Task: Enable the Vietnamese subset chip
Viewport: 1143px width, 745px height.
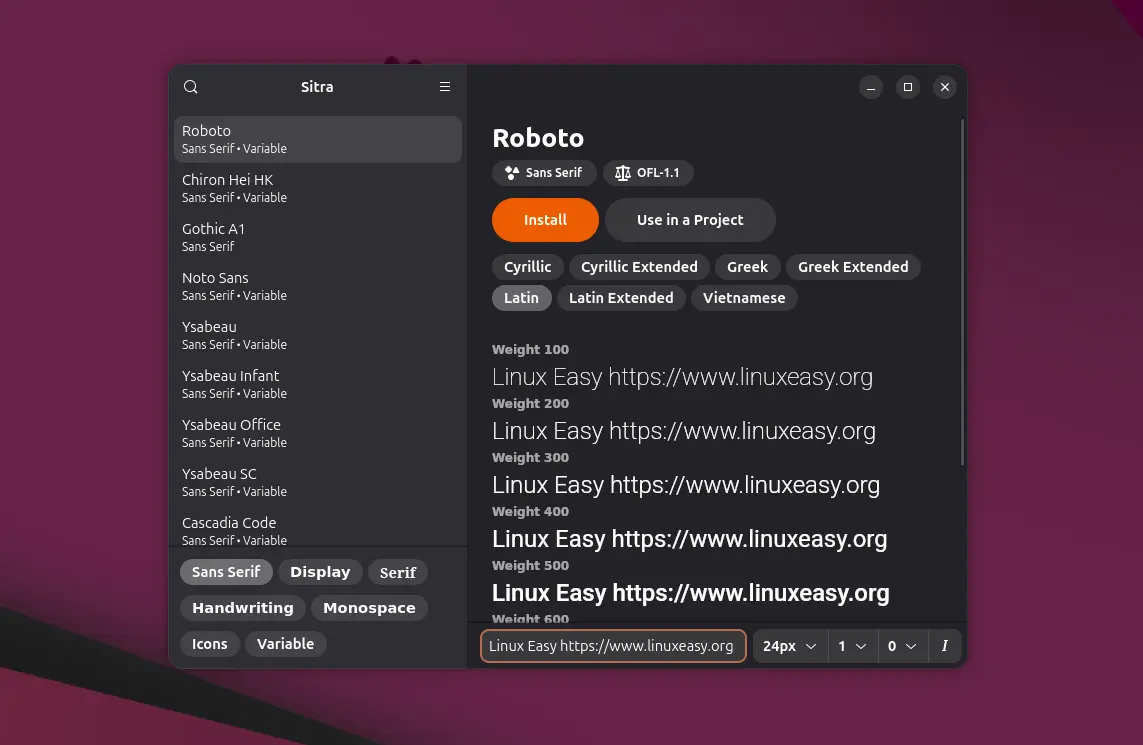Action: pos(744,297)
